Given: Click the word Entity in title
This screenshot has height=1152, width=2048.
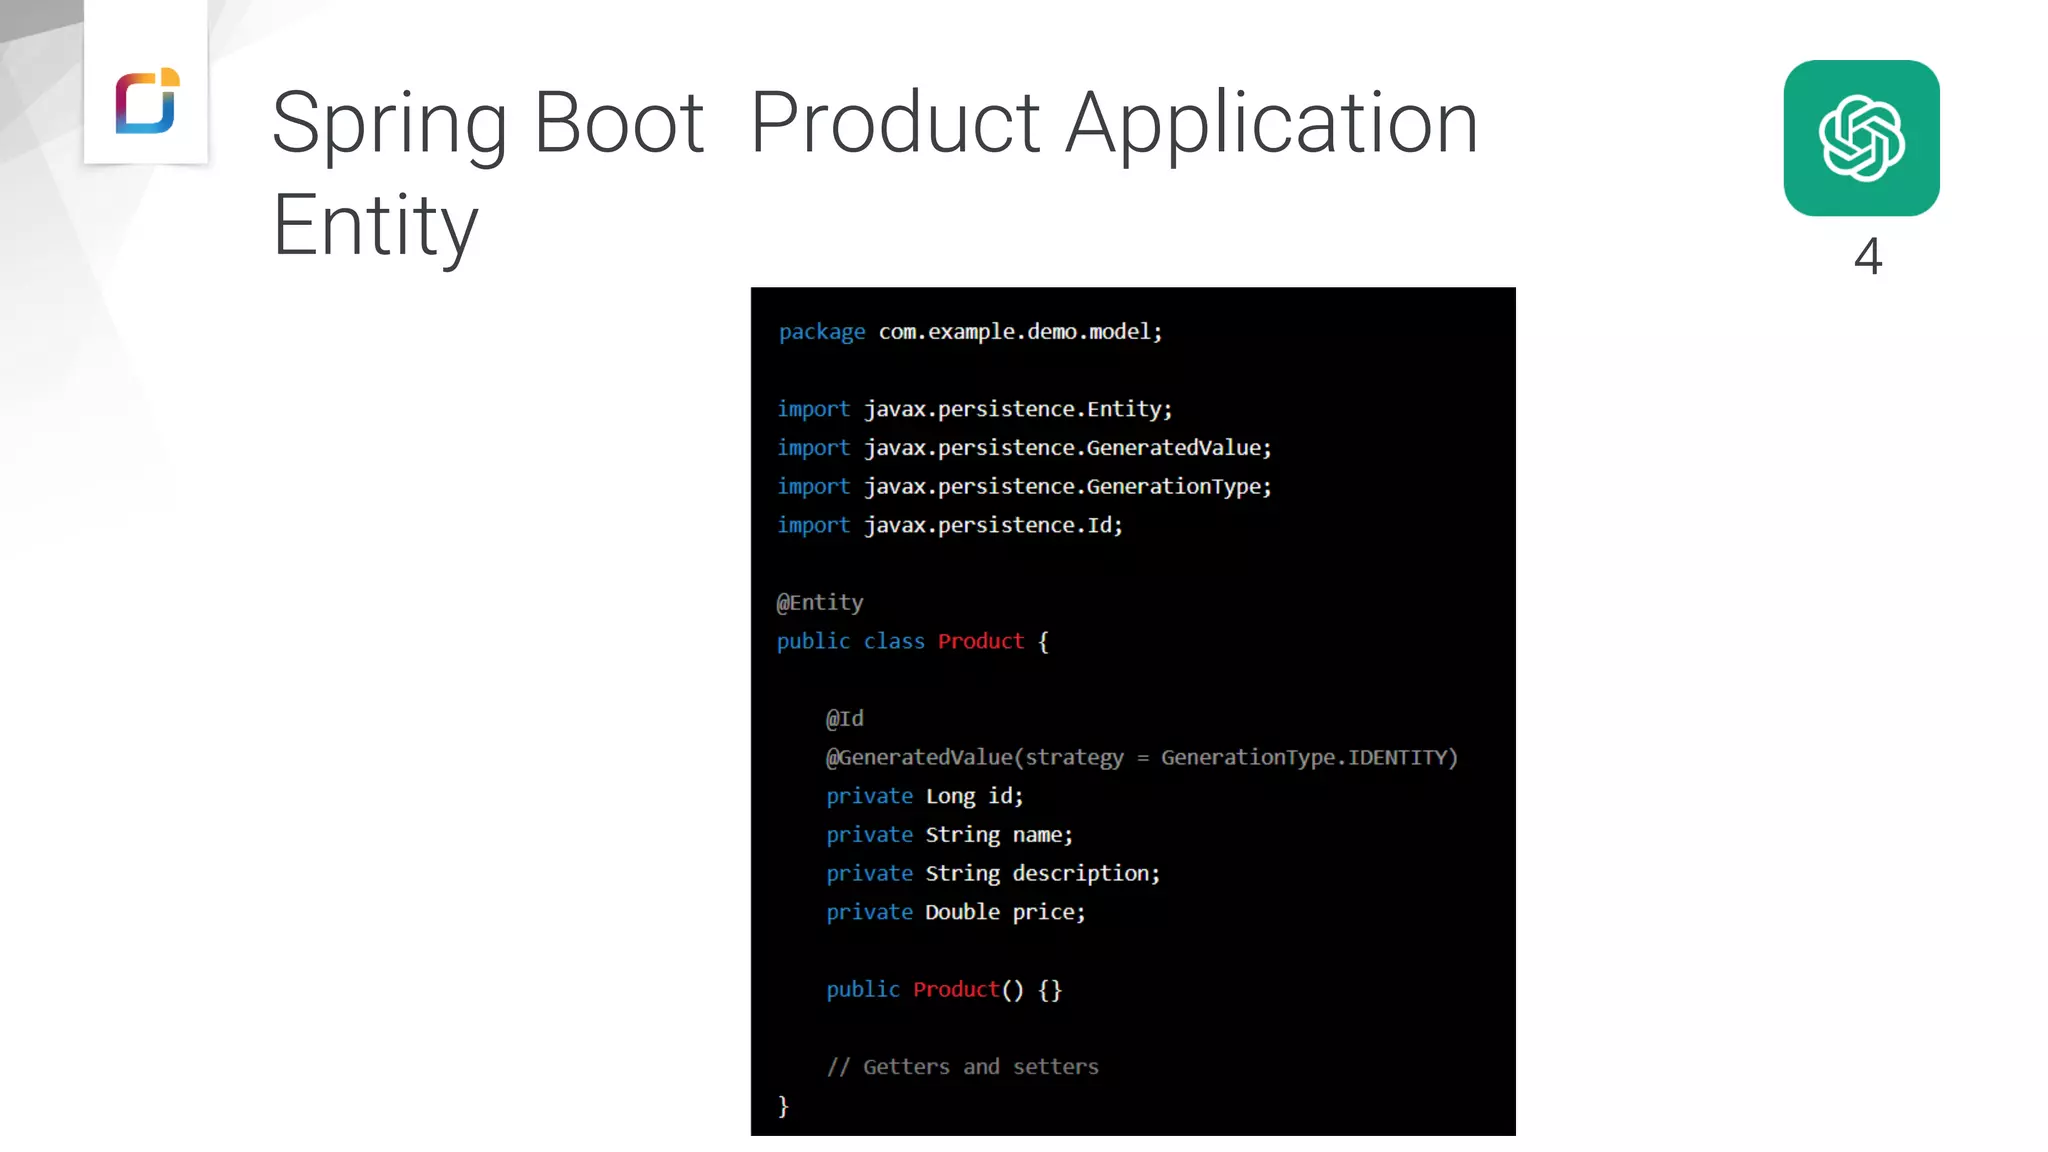Looking at the screenshot, I should click(375, 225).
